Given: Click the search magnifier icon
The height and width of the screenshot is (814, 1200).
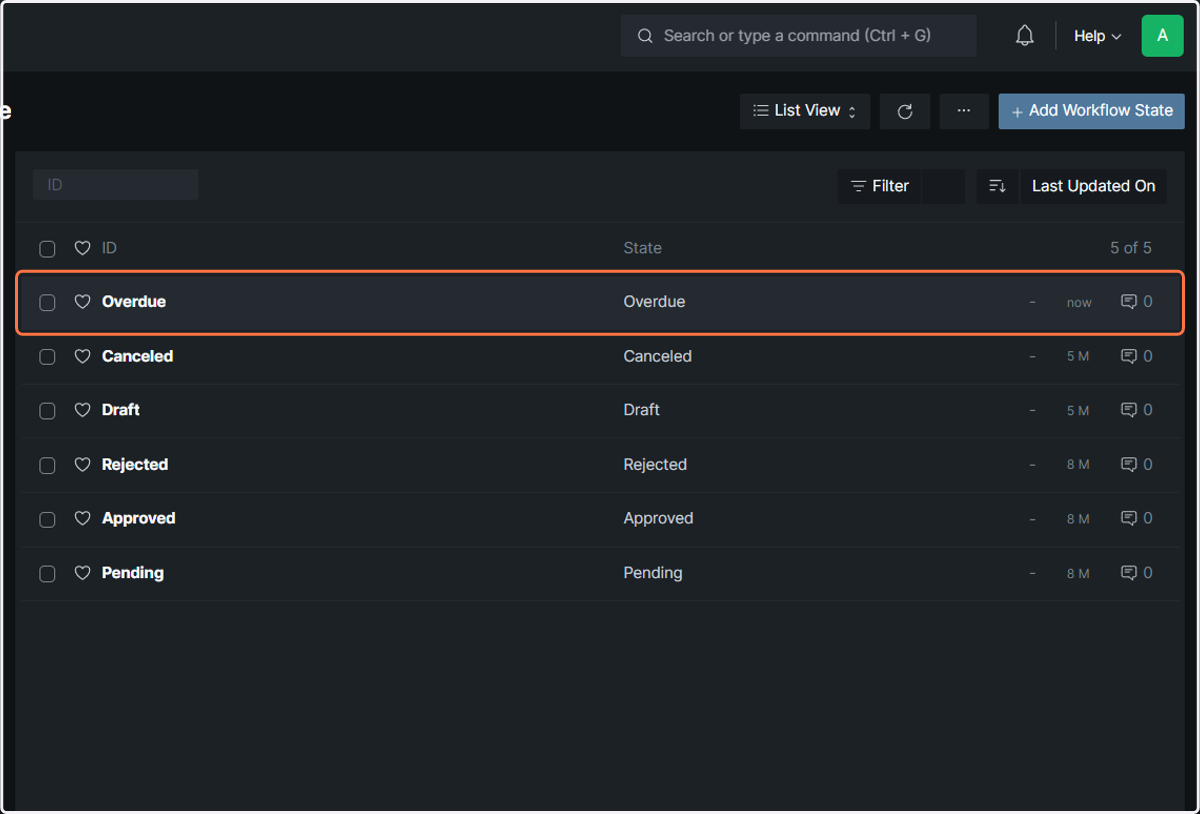Looking at the screenshot, I should (x=645, y=36).
